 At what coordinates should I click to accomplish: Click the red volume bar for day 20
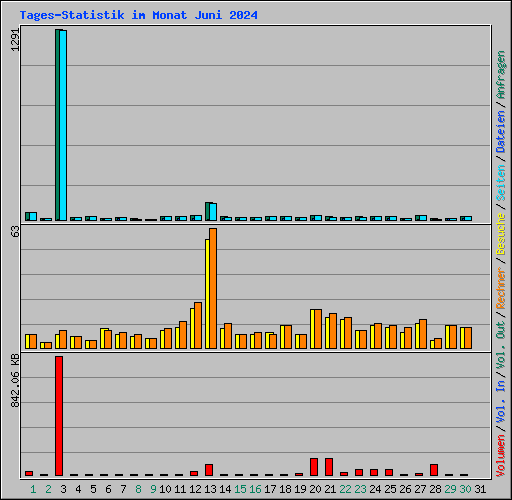(x=314, y=467)
